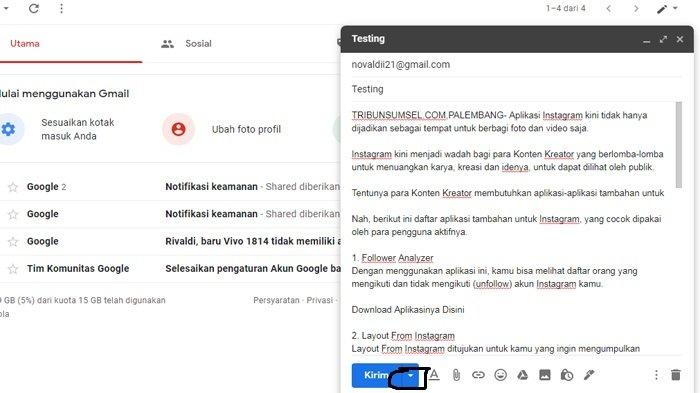The height and width of the screenshot is (393, 700).
Task: Open Ubah foto profil
Action: 246,130
